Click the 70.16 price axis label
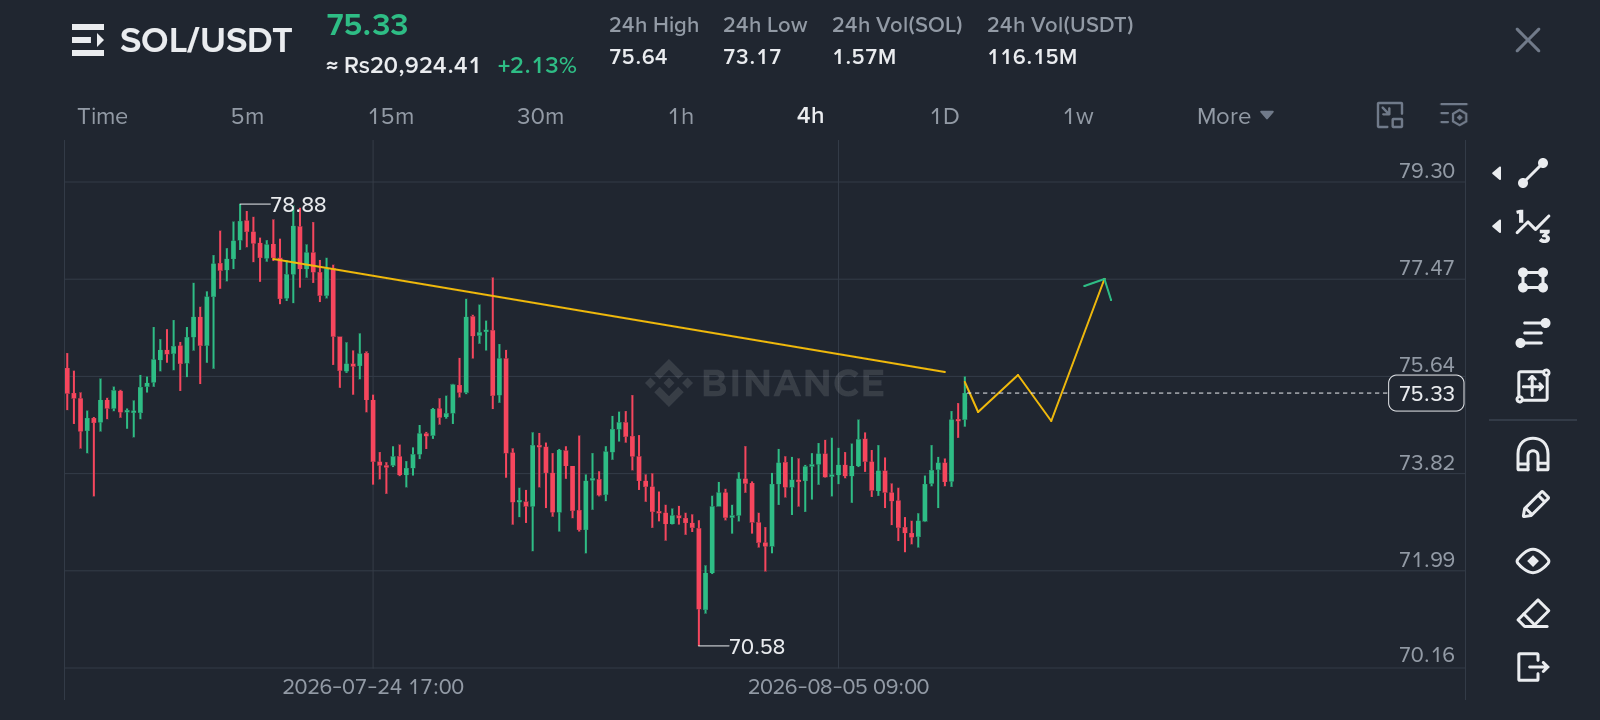Screen dimensions: 1600x720 click(x=1427, y=655)
